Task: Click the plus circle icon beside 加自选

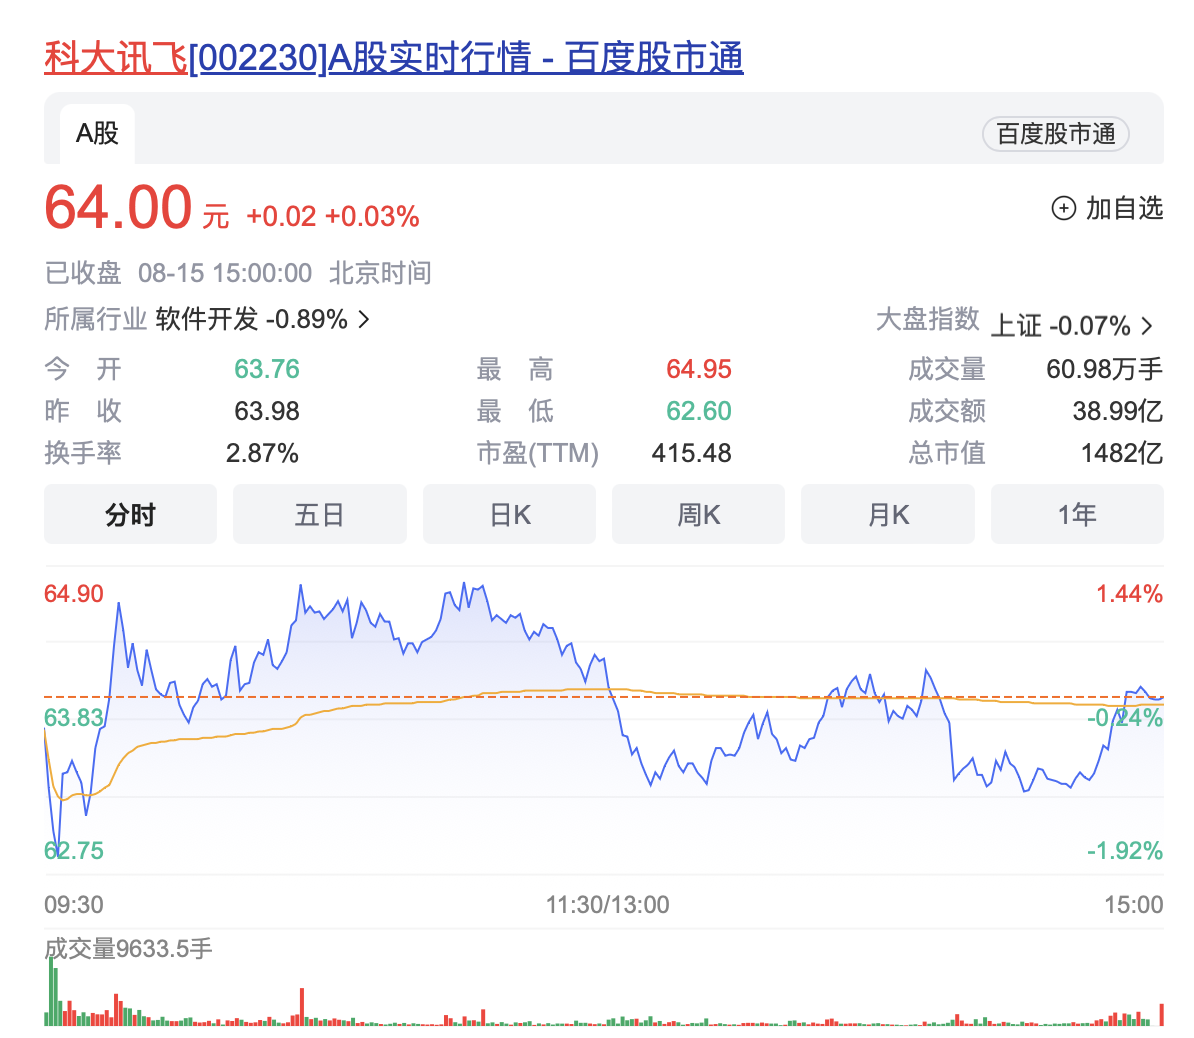Action: (1063, 208)
